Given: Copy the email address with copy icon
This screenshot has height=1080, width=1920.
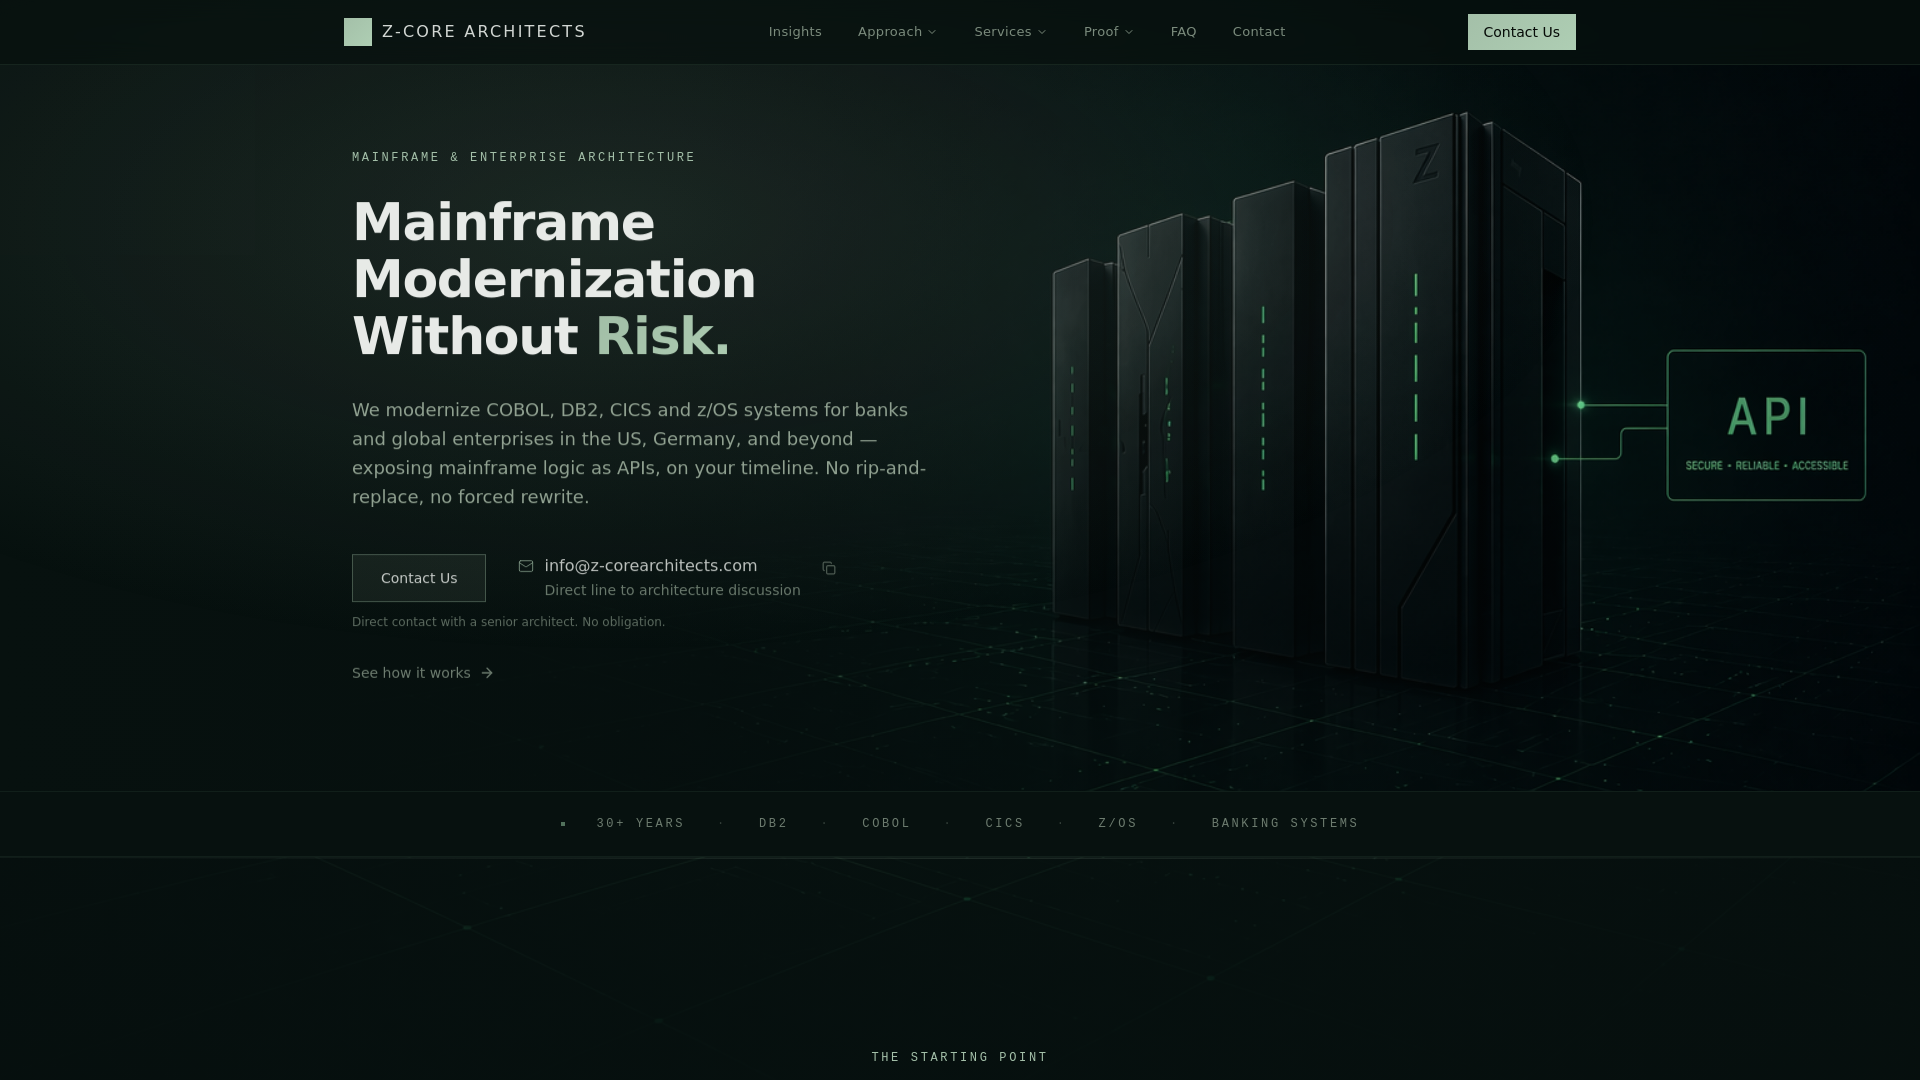Looking at the screenshot, I should [x=829, y=568].
